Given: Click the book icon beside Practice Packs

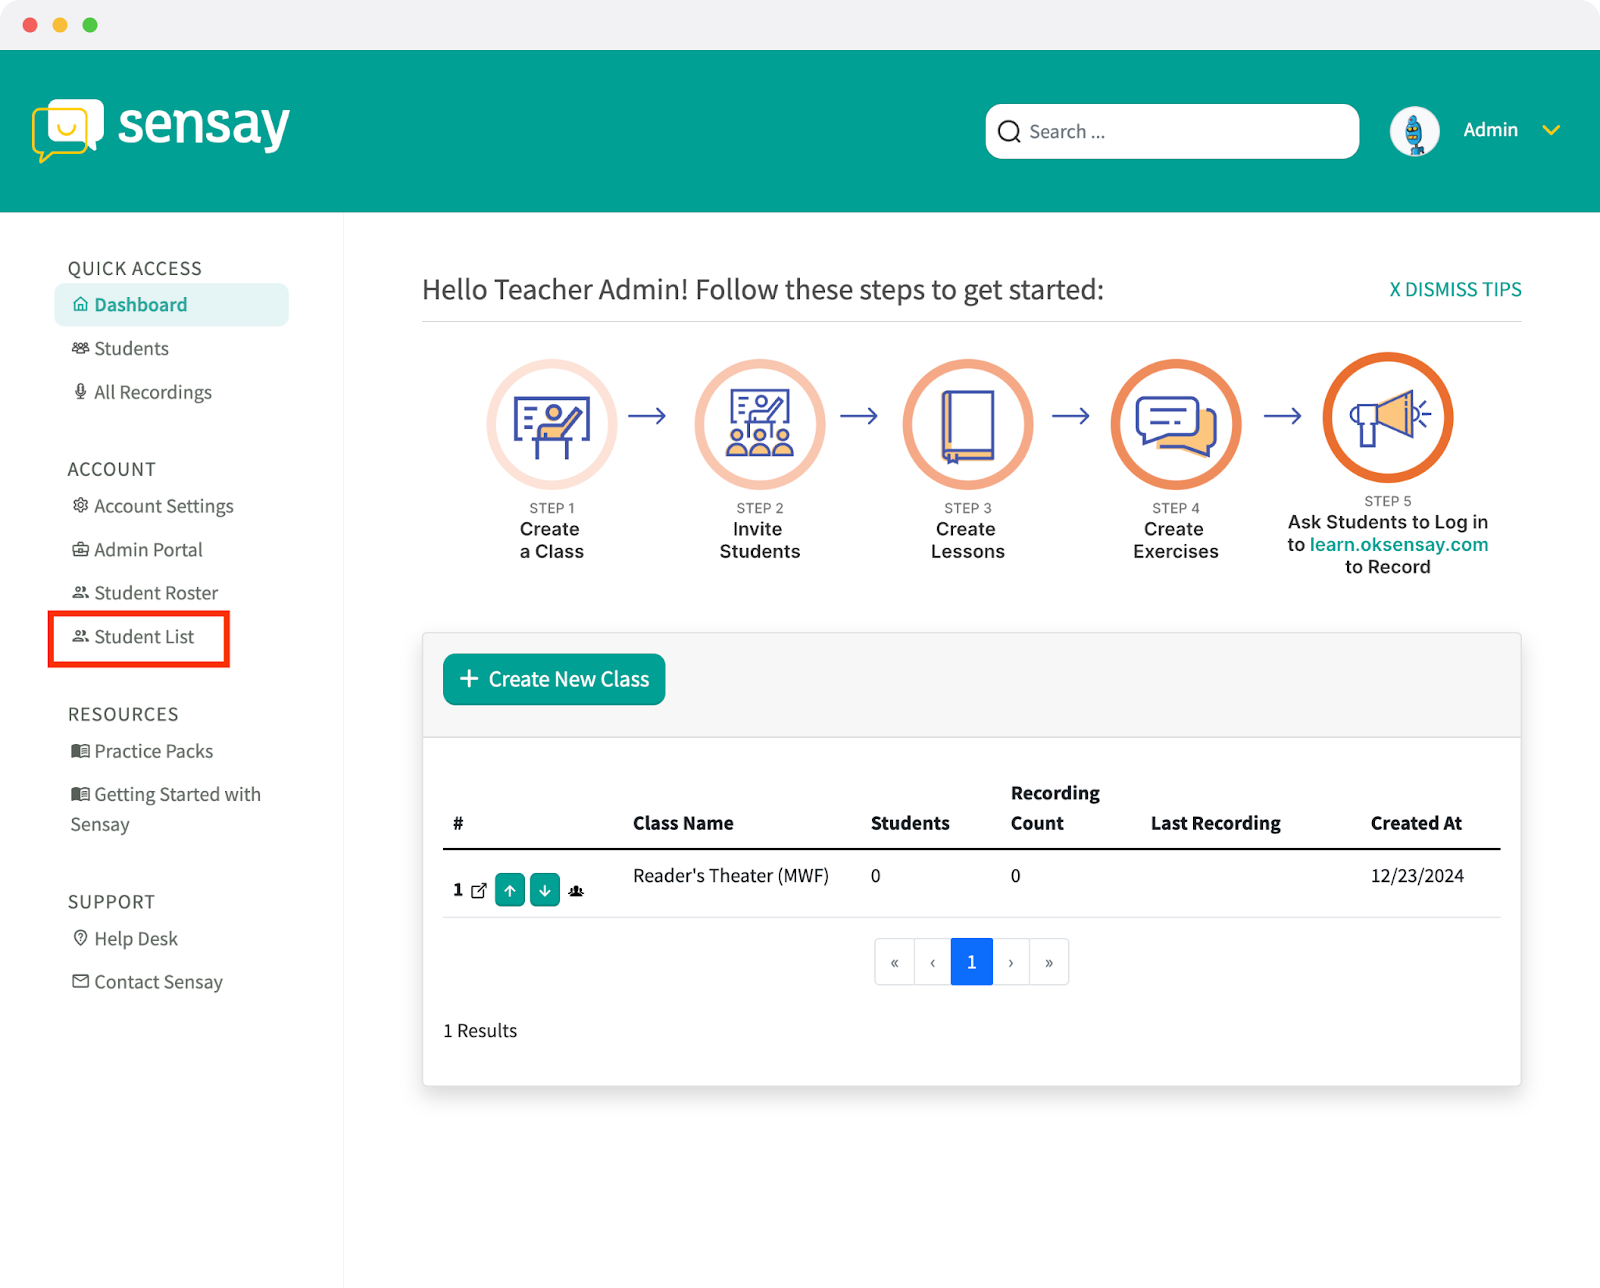Looking at the screenshot, I should coord(80,751).
